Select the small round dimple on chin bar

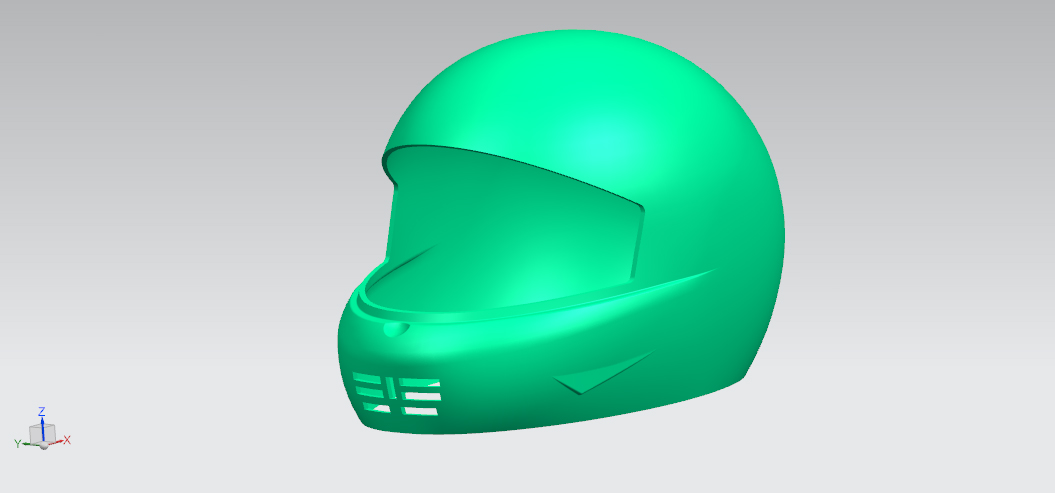point(396,328)
